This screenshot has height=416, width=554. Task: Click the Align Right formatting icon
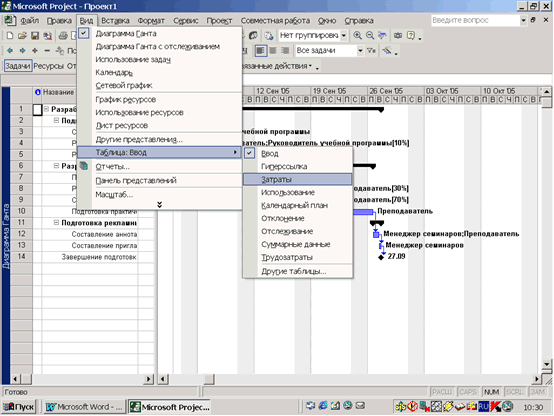pyautogui.click(x=285, y=51)
